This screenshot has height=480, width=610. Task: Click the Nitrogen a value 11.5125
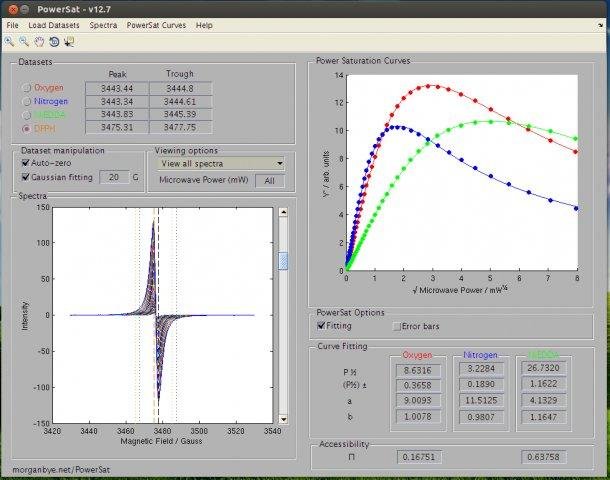tap(481, 400)
